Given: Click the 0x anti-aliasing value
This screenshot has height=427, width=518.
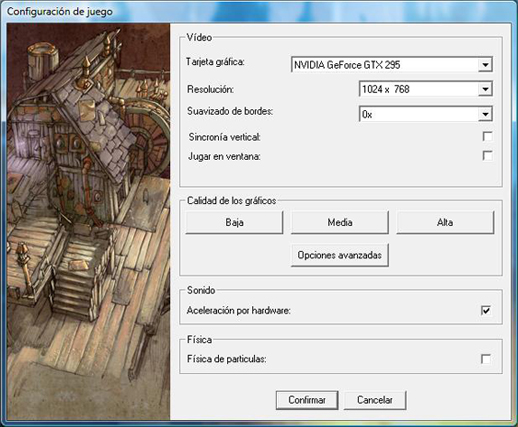Looking at the screenshot, I should pyautogui.click(x=367, y=115).
